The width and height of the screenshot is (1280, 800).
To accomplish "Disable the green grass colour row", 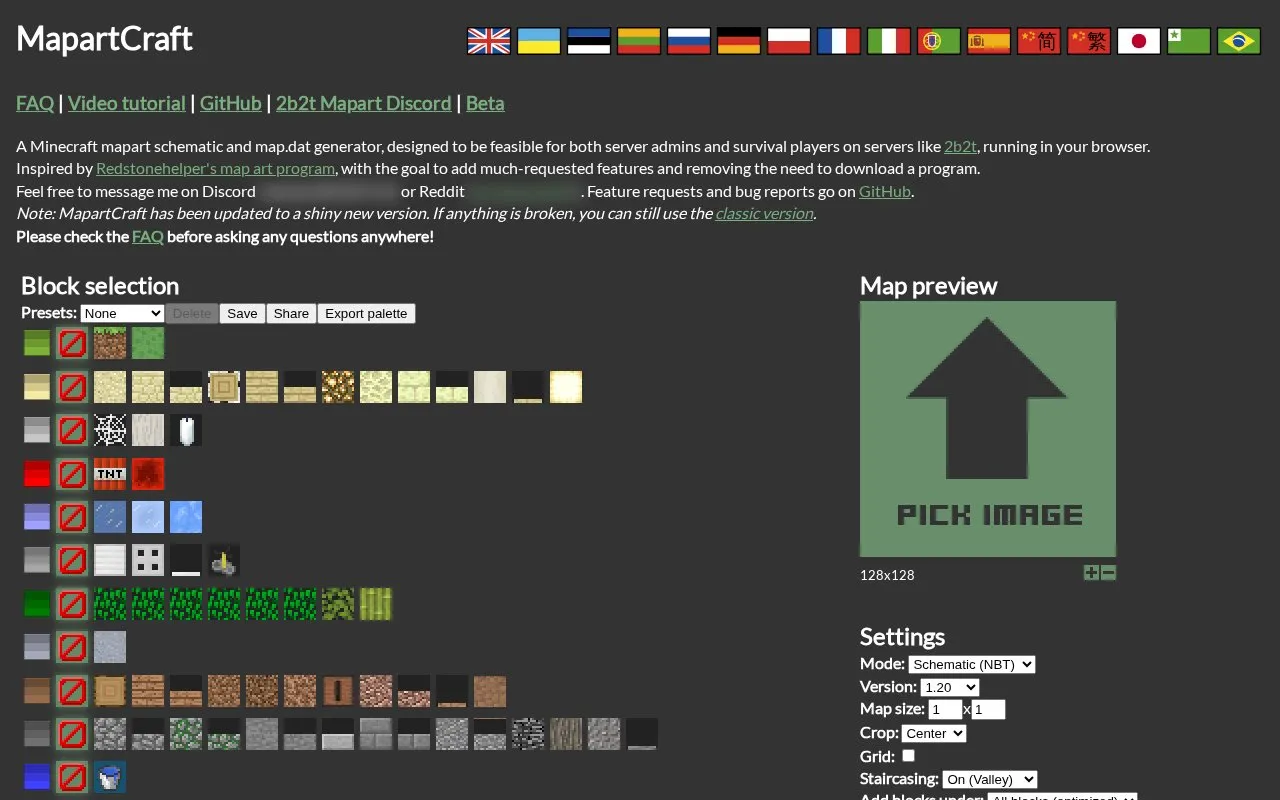I will (x=72, y=344).
